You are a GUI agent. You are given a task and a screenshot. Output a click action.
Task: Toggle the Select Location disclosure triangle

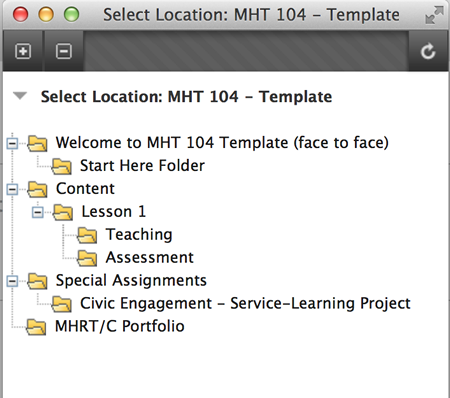coord(20,96)
